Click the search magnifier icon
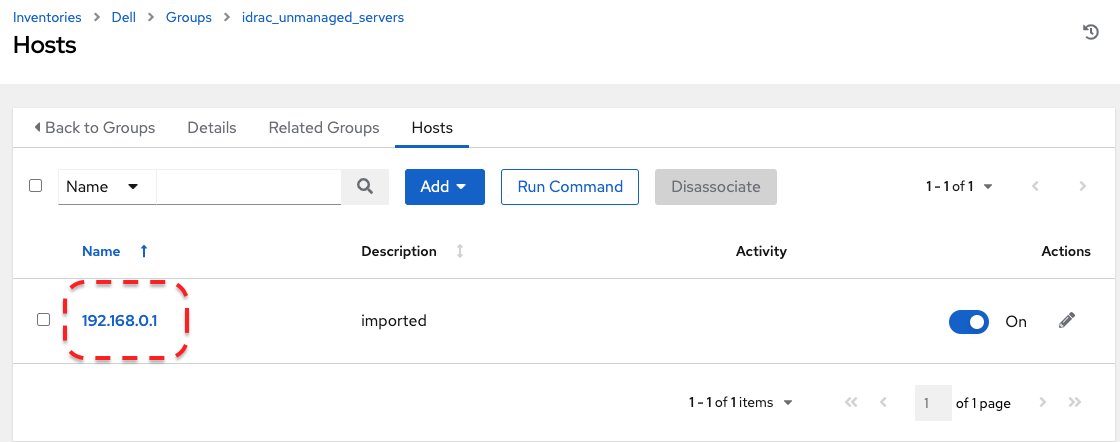Viewport: 1120px width, 442px height. [x=365, y=186]
